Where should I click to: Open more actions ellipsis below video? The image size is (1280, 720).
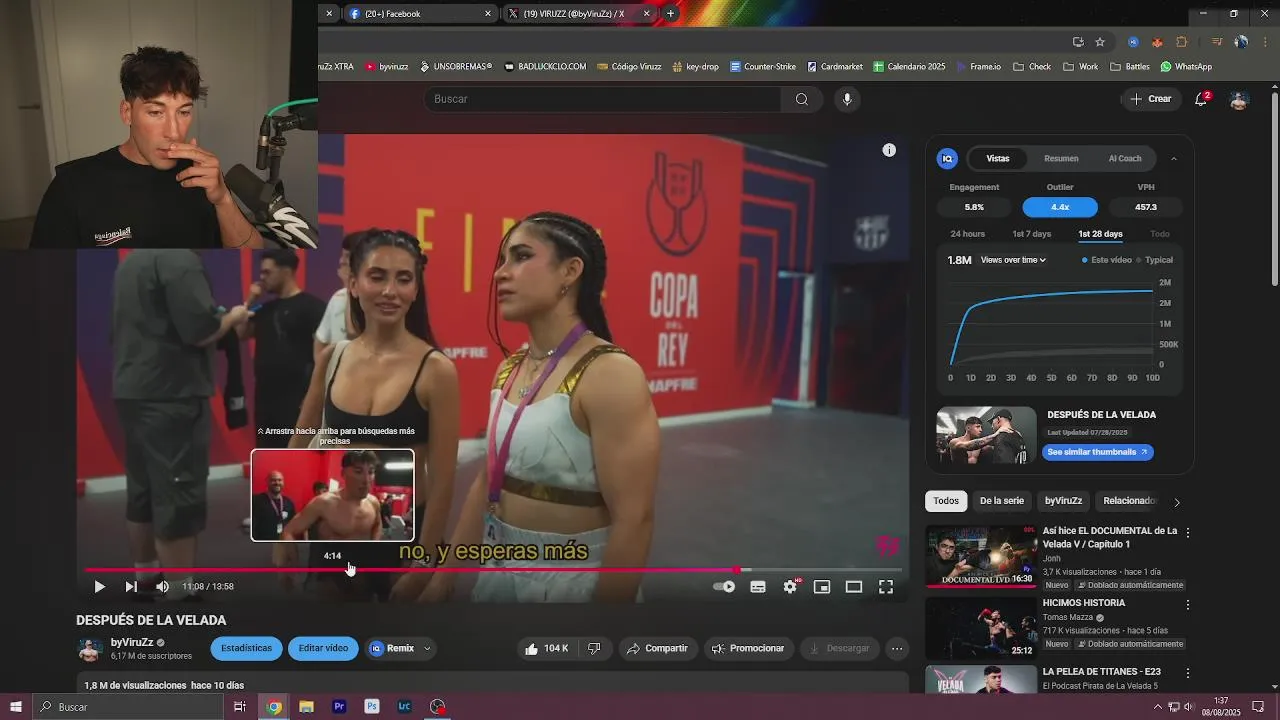pos(897,649)
